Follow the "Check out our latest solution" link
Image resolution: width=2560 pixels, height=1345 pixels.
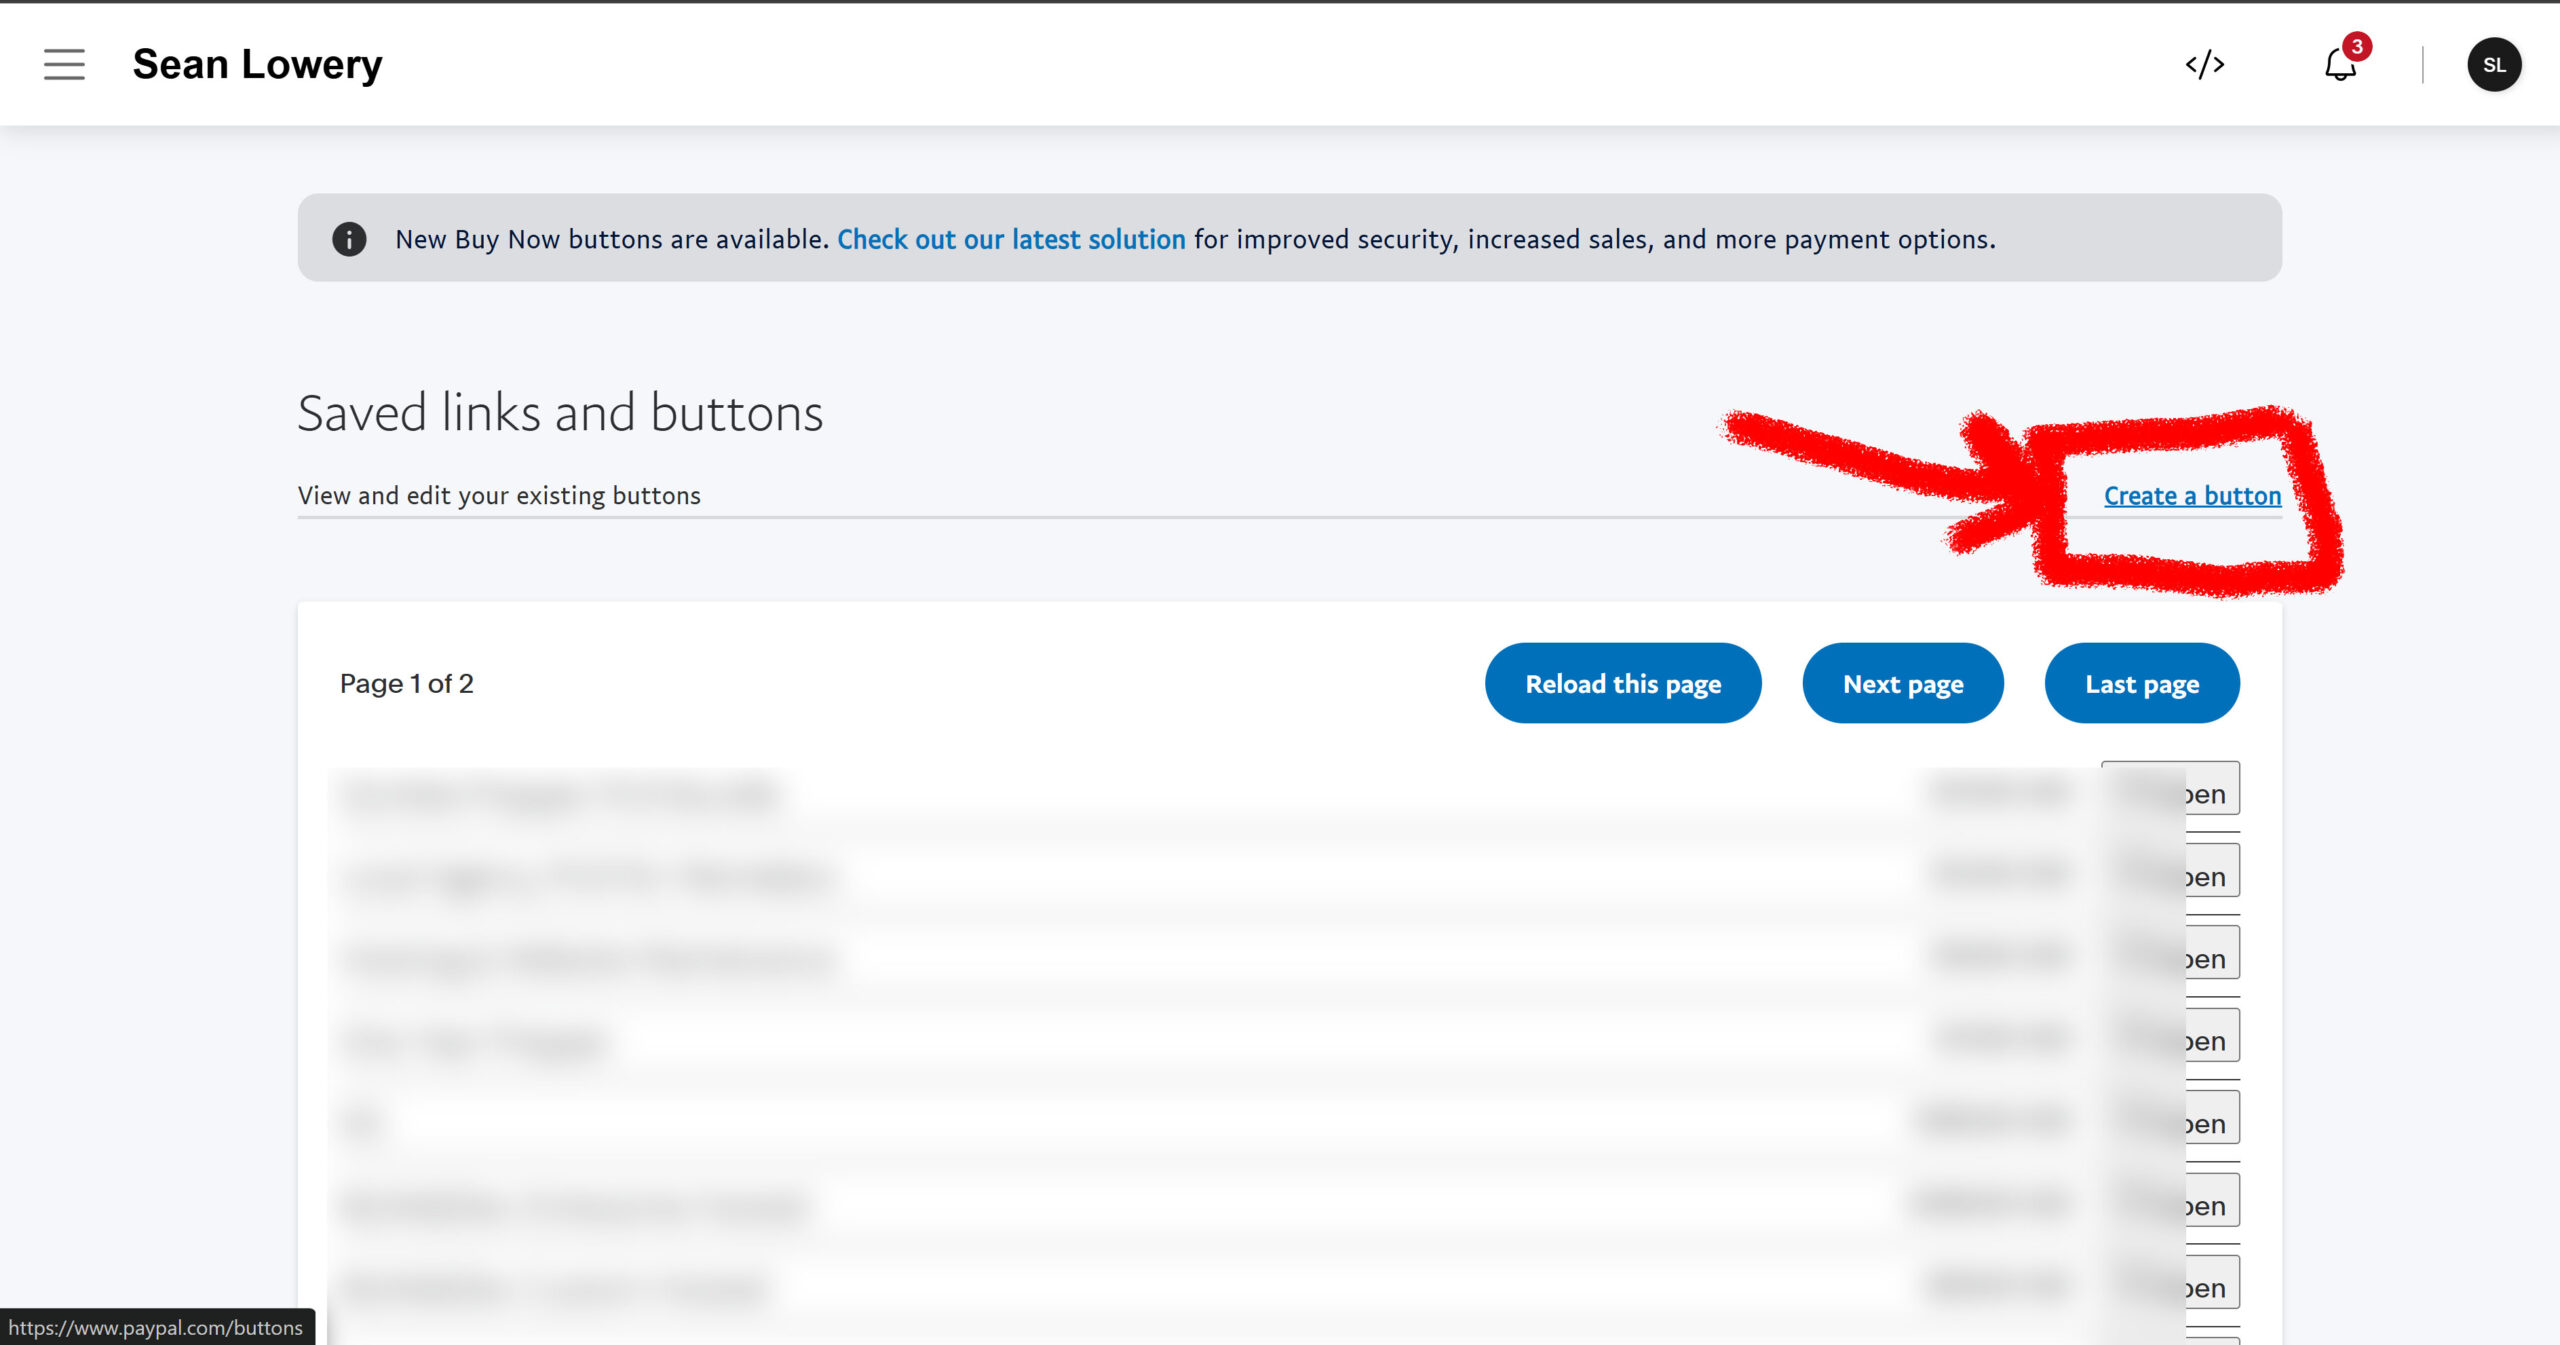click(1011, 239)
